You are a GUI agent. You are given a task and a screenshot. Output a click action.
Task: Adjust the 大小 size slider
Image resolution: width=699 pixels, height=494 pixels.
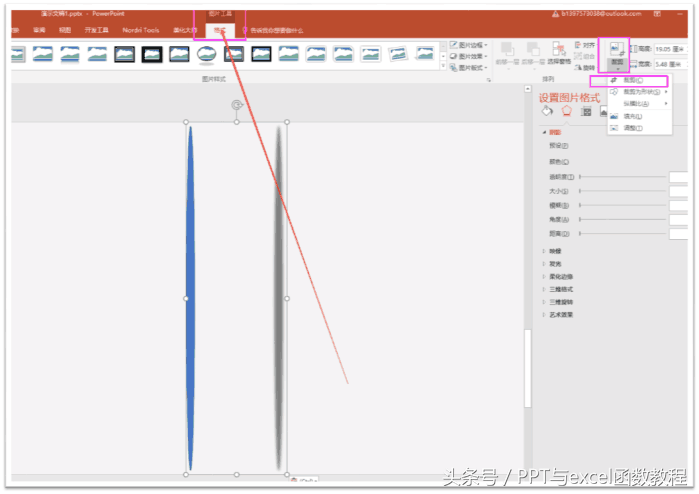coord(622,191)
